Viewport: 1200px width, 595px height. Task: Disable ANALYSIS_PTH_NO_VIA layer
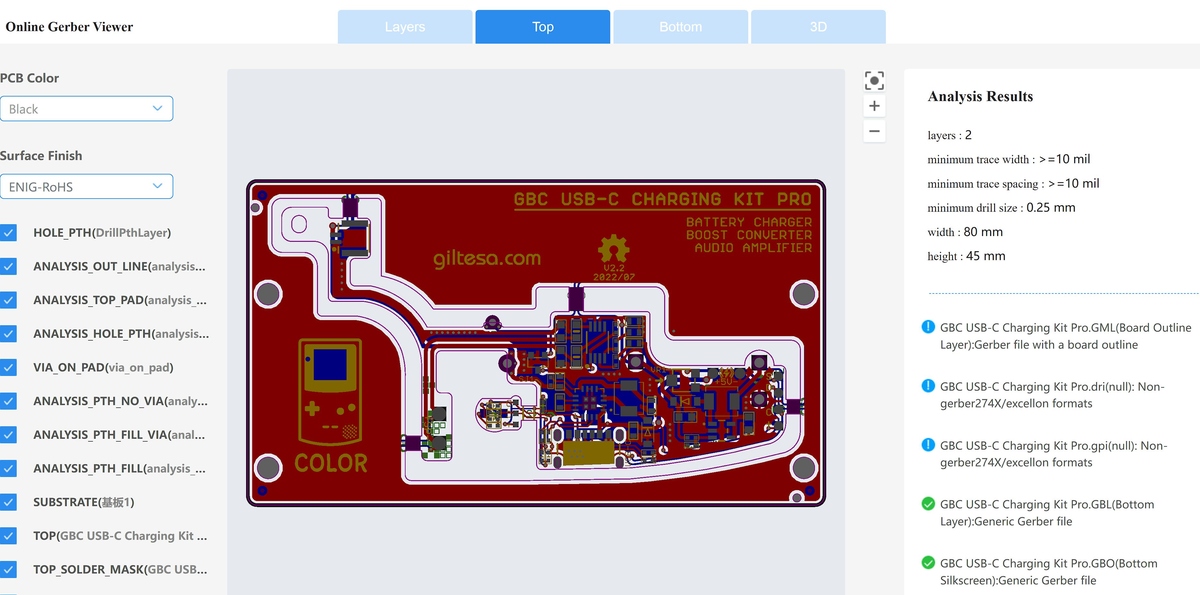[x=9, y=401]
